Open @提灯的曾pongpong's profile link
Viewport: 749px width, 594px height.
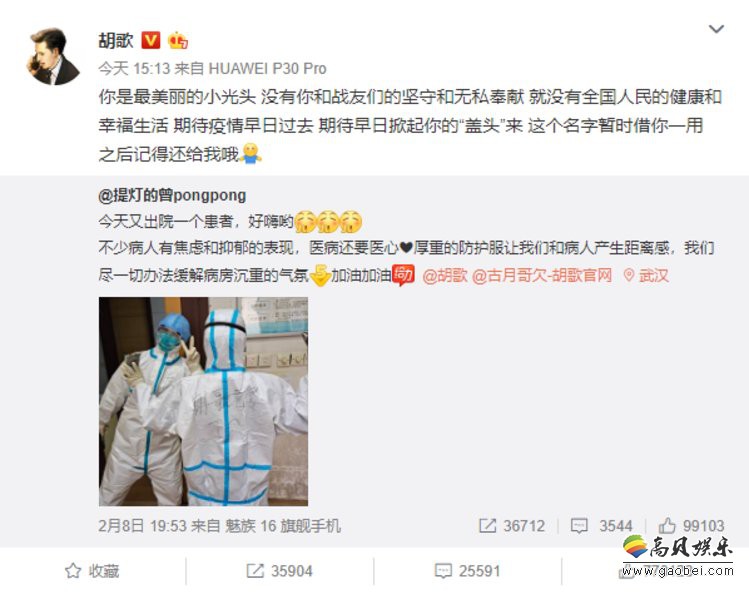[172, 196]
